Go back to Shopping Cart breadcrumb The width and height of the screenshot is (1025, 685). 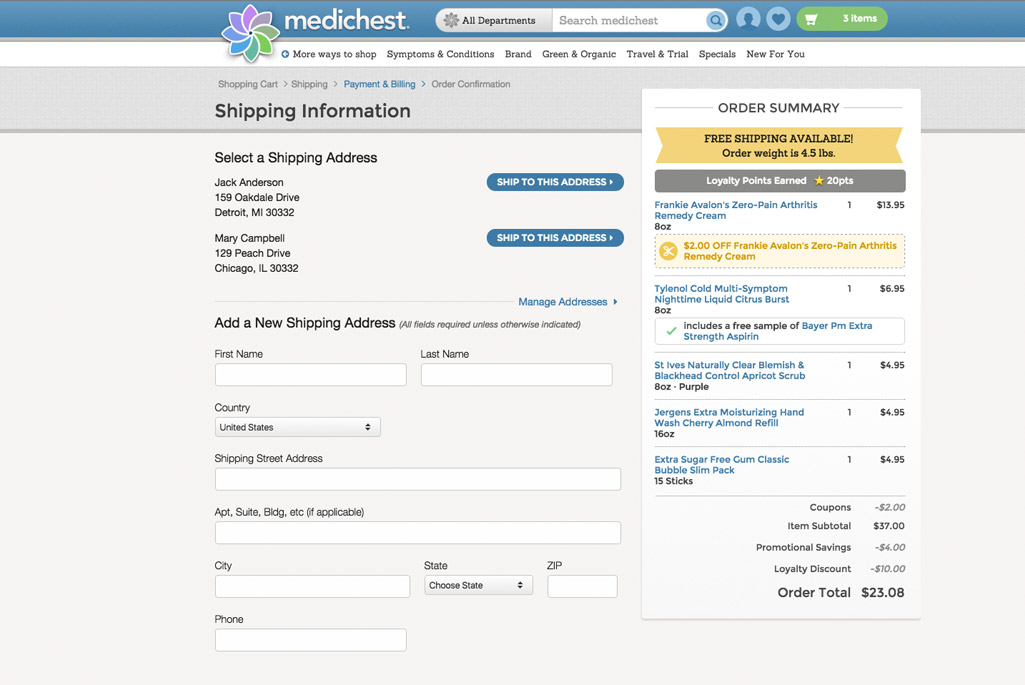click(247, 84)
